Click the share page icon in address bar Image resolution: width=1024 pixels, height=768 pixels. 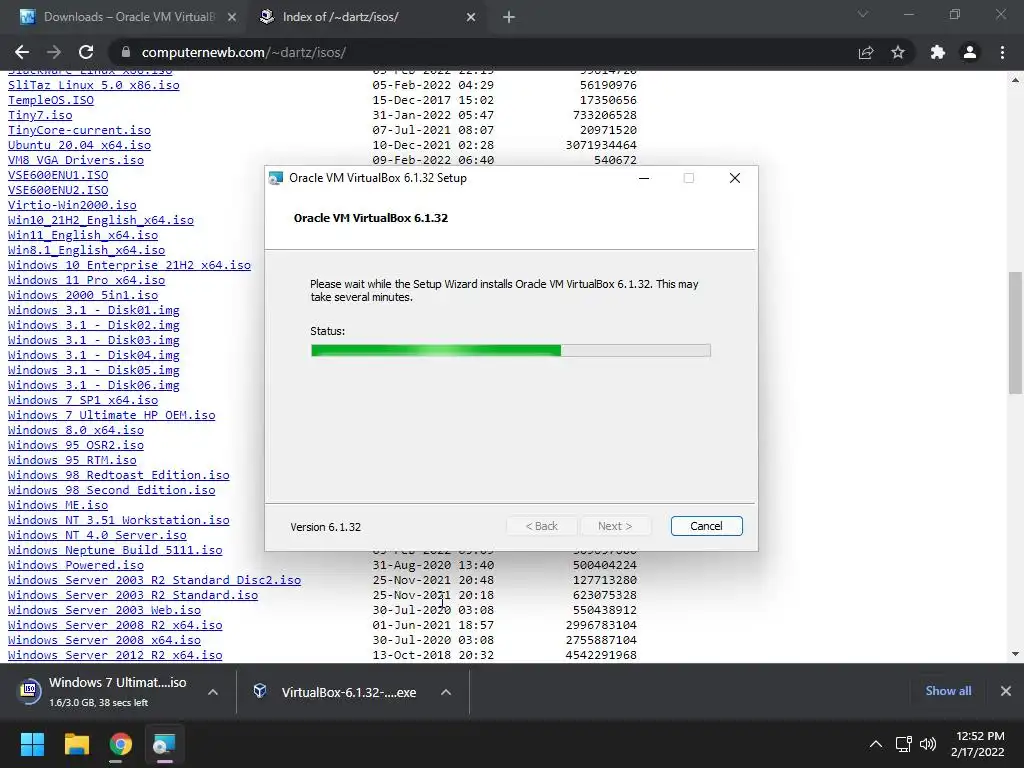click(x=866, y=52)
